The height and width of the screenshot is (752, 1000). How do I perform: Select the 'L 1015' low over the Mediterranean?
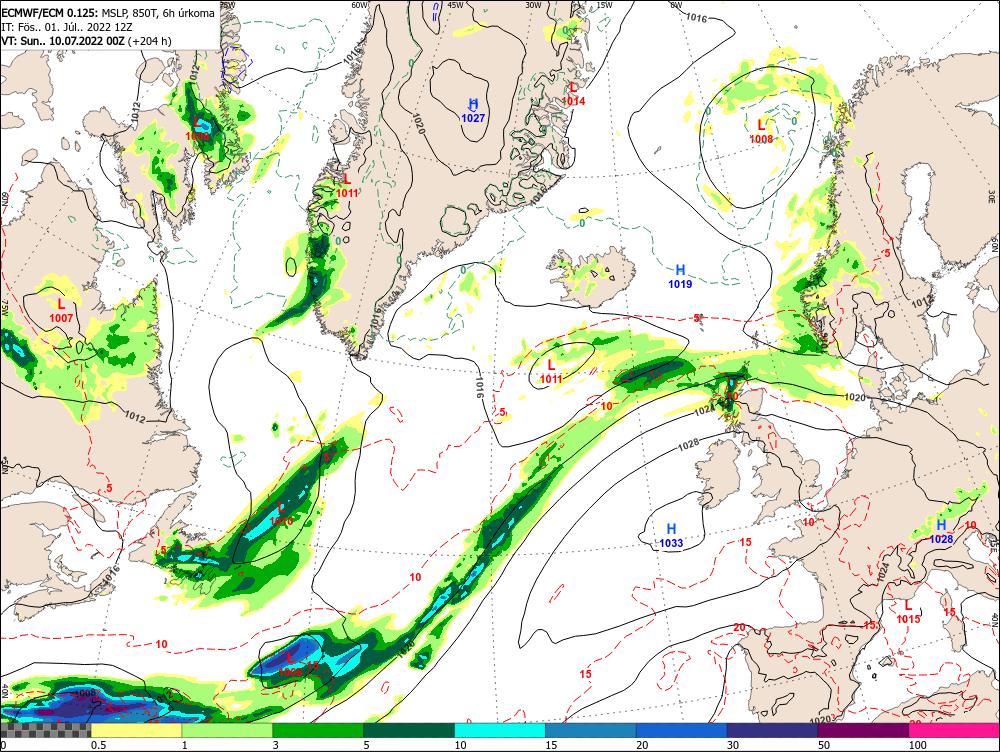[908, 612]
